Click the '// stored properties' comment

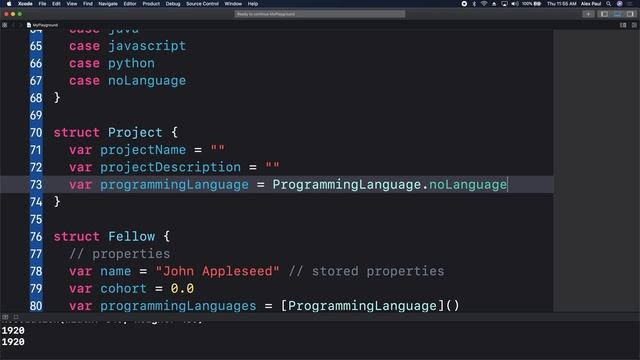coord(367,271)
